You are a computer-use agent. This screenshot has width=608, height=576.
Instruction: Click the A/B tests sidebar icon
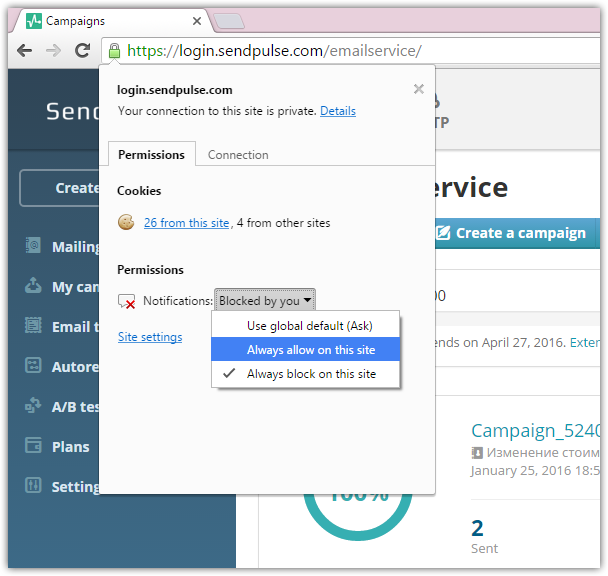tap(33, 405)
